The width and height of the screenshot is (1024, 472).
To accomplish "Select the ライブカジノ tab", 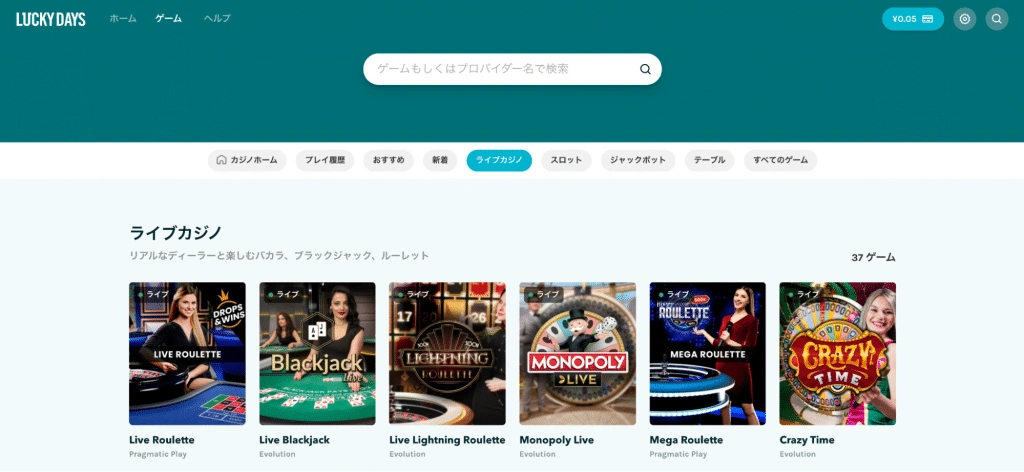I will coord(499,161).
